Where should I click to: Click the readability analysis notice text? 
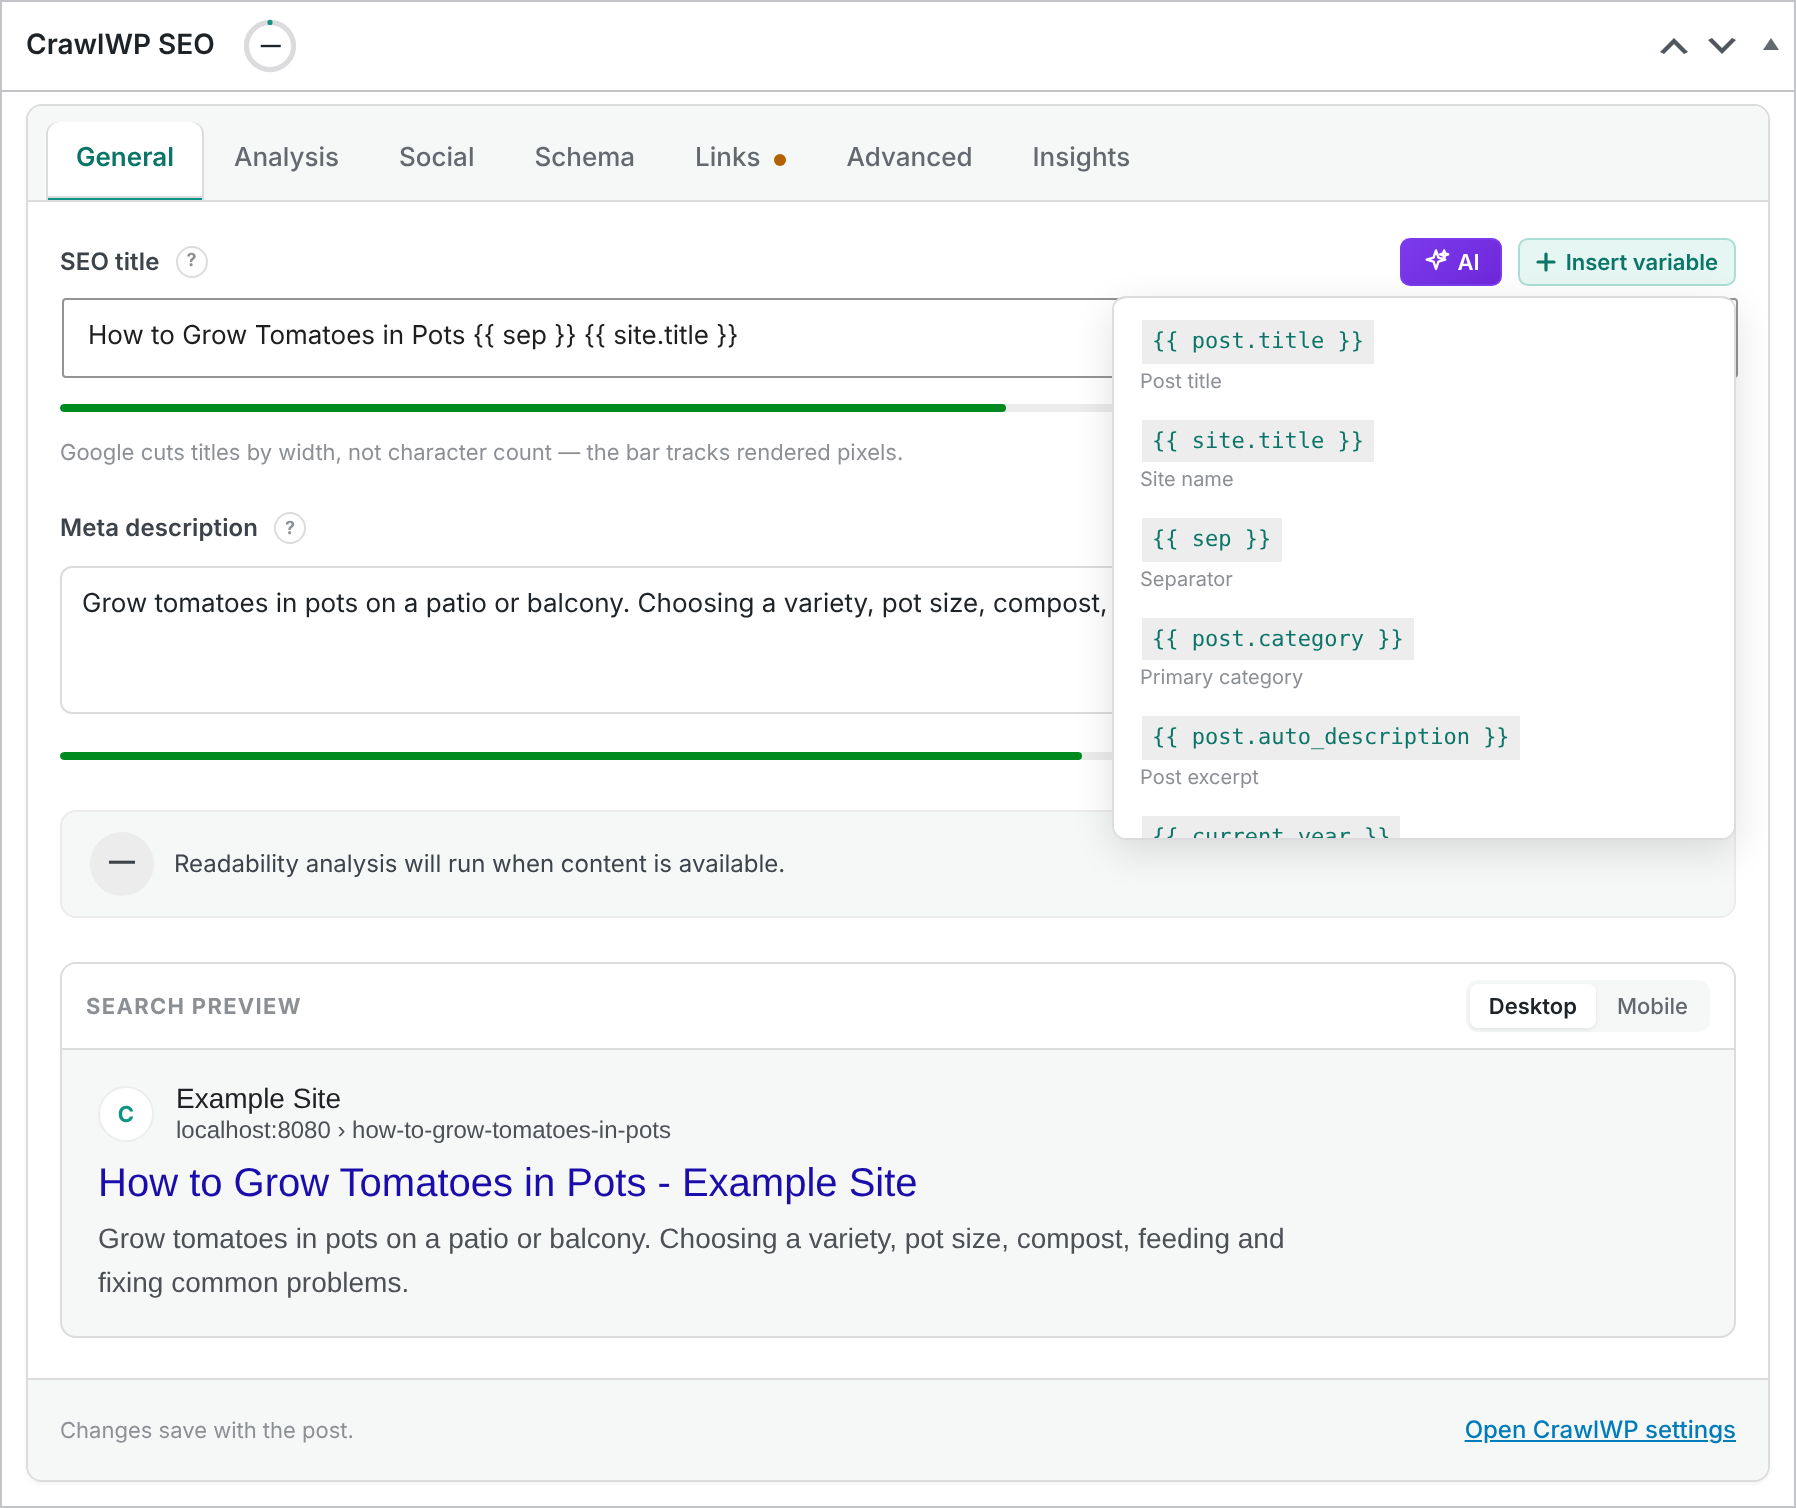tap(479, 864)
